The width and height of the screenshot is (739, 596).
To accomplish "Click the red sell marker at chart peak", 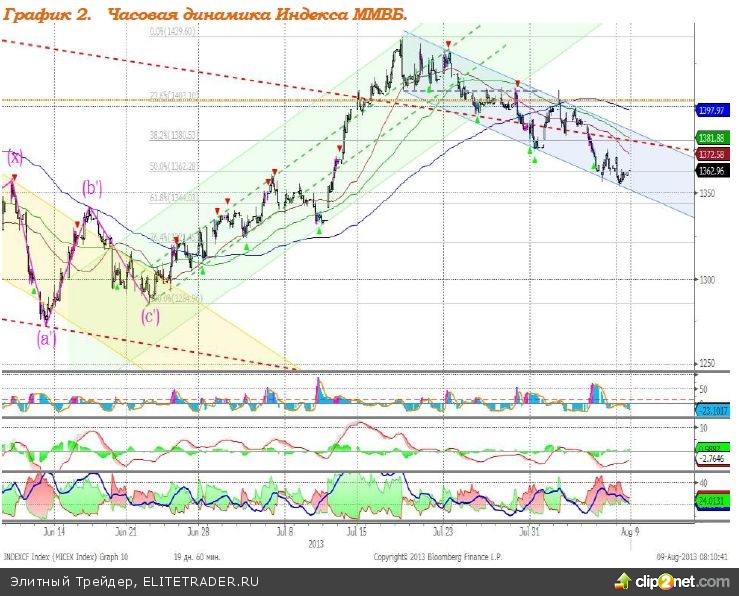I will (448, 44).
